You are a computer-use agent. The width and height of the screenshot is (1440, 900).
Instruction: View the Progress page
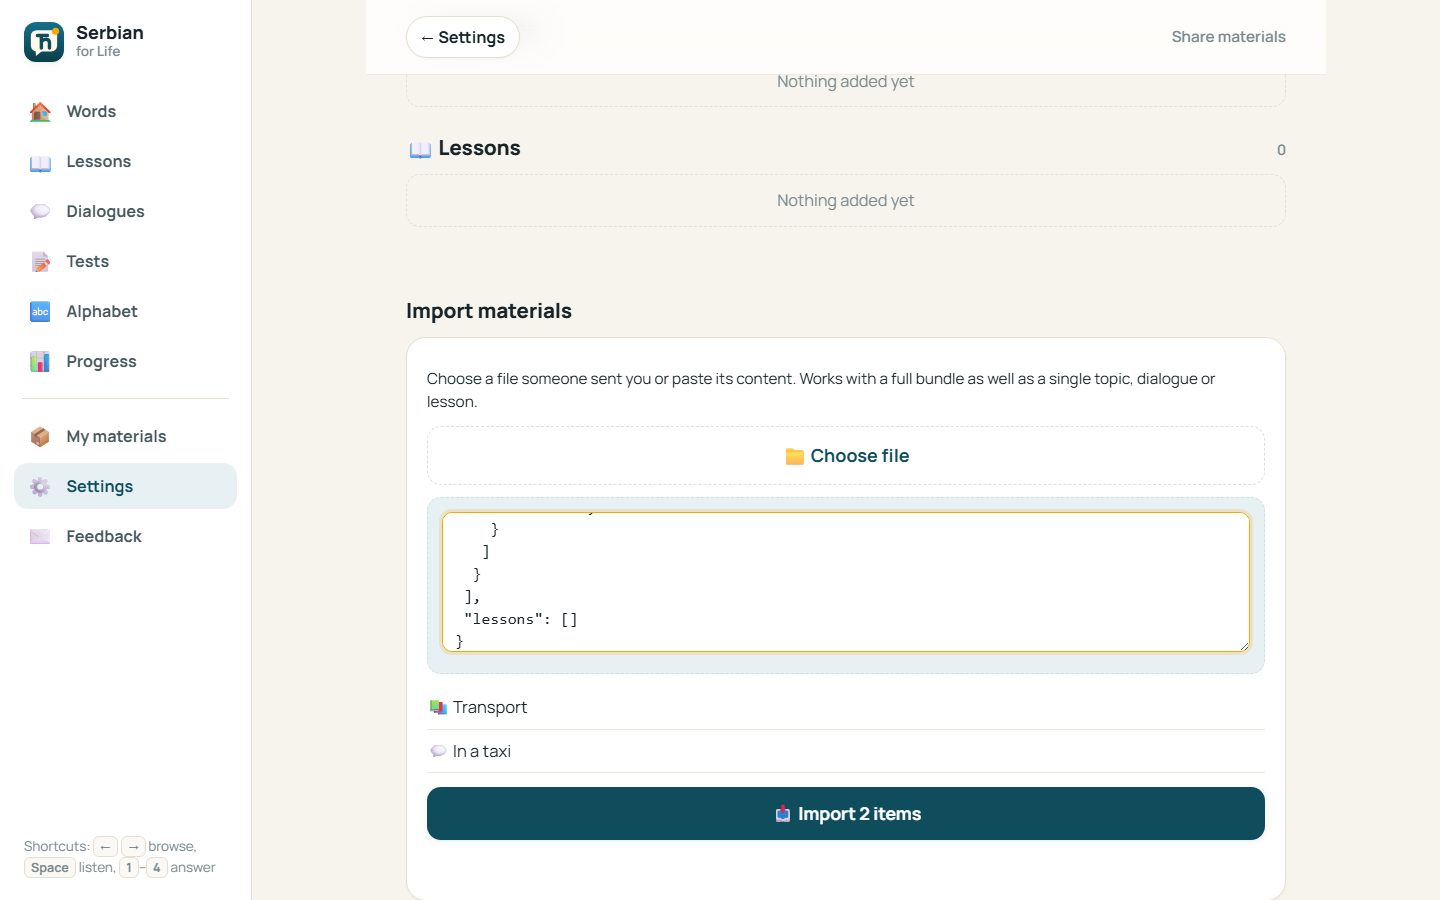125,362
